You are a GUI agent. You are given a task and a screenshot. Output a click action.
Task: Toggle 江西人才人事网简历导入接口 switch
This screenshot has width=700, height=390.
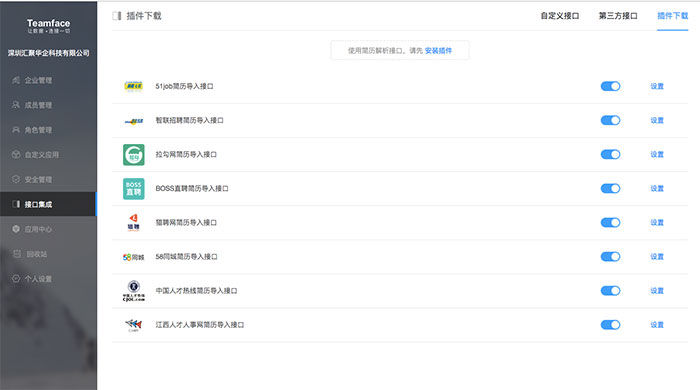[x=610, y=324]
